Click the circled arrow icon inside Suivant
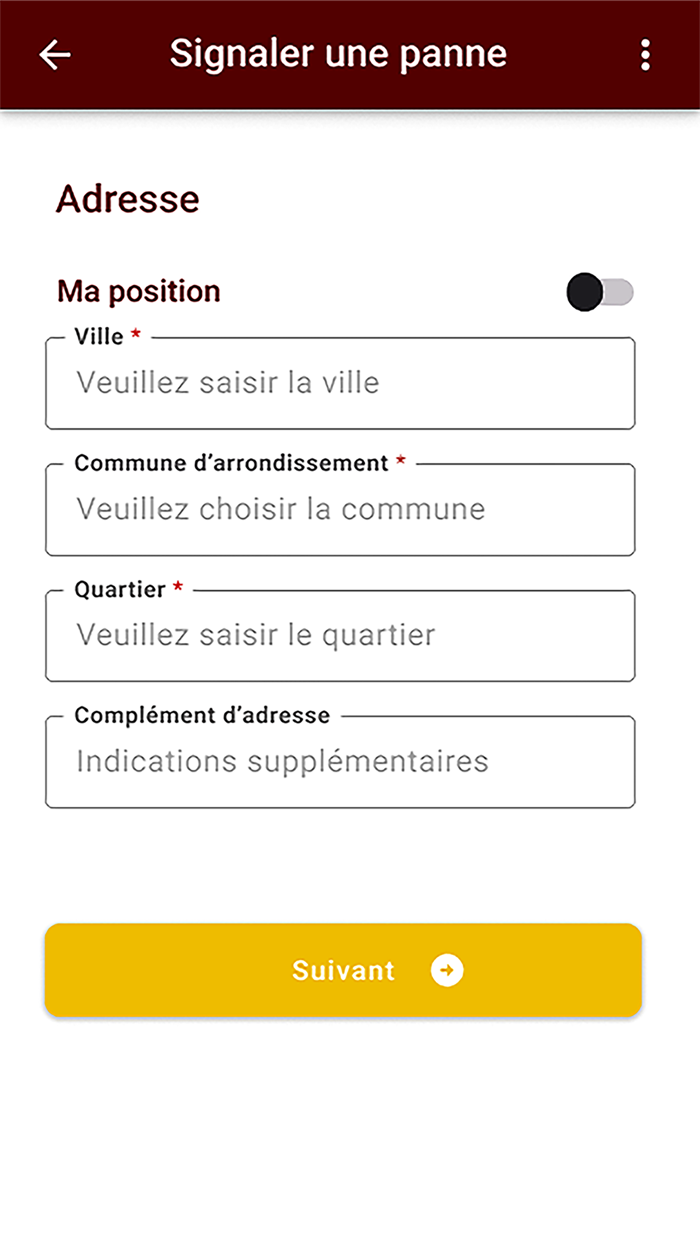700x1244 pixels. [447, 970]
